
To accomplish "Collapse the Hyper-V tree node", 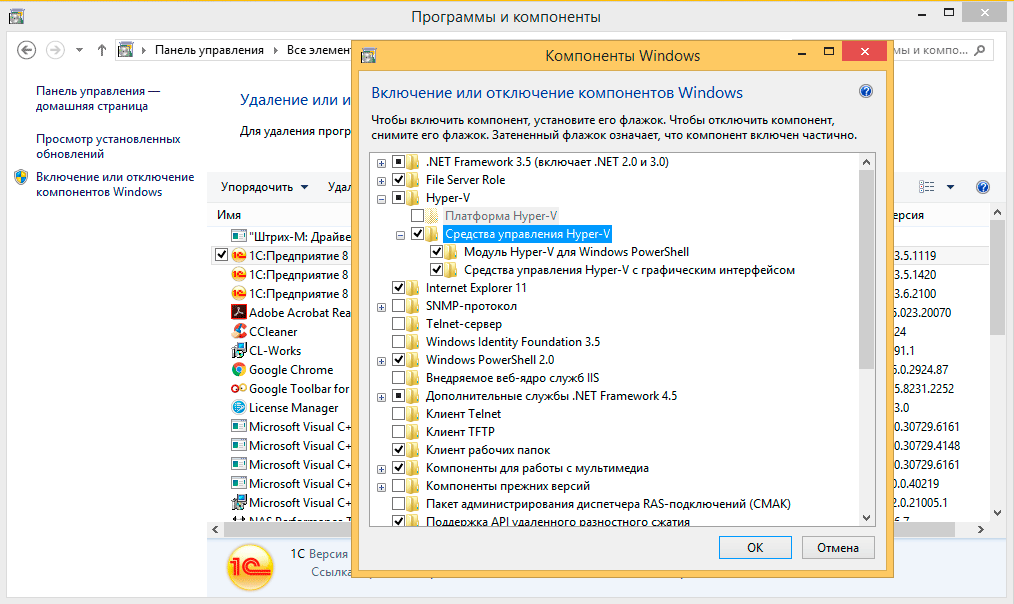I will [x=382, y=199].
